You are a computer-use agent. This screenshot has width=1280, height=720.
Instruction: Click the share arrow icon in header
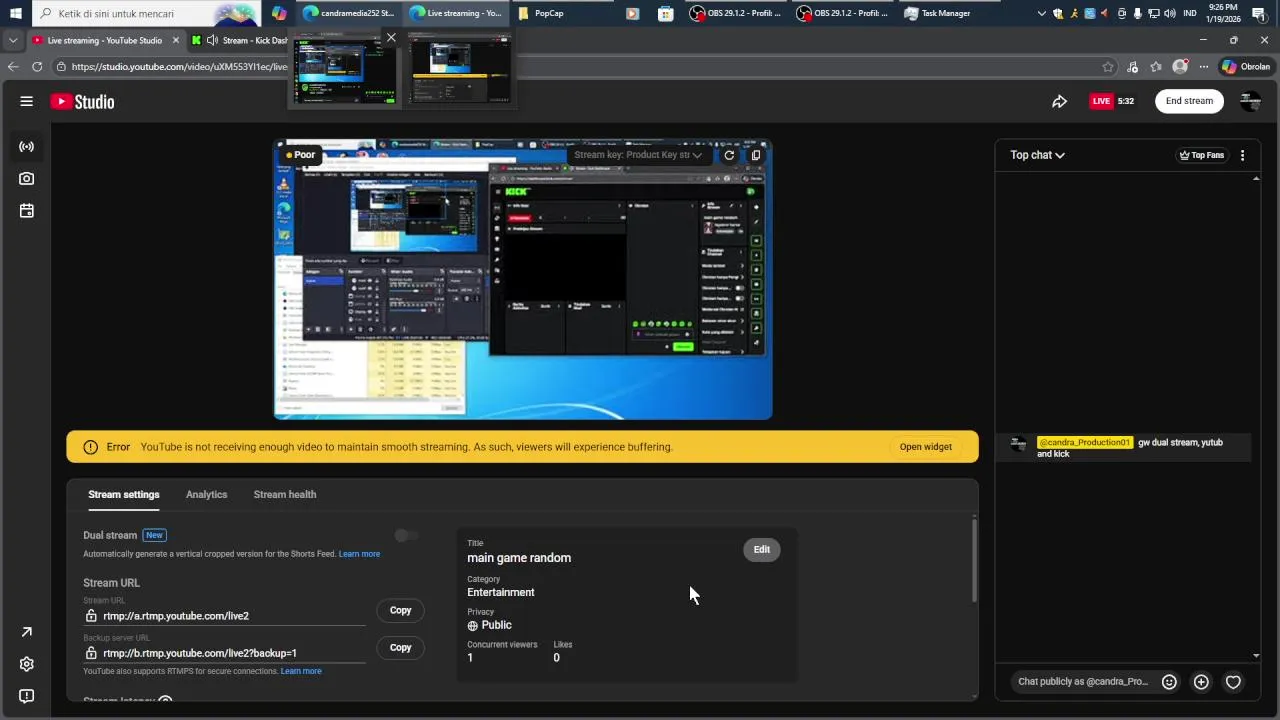click(x=1060, y=101)
